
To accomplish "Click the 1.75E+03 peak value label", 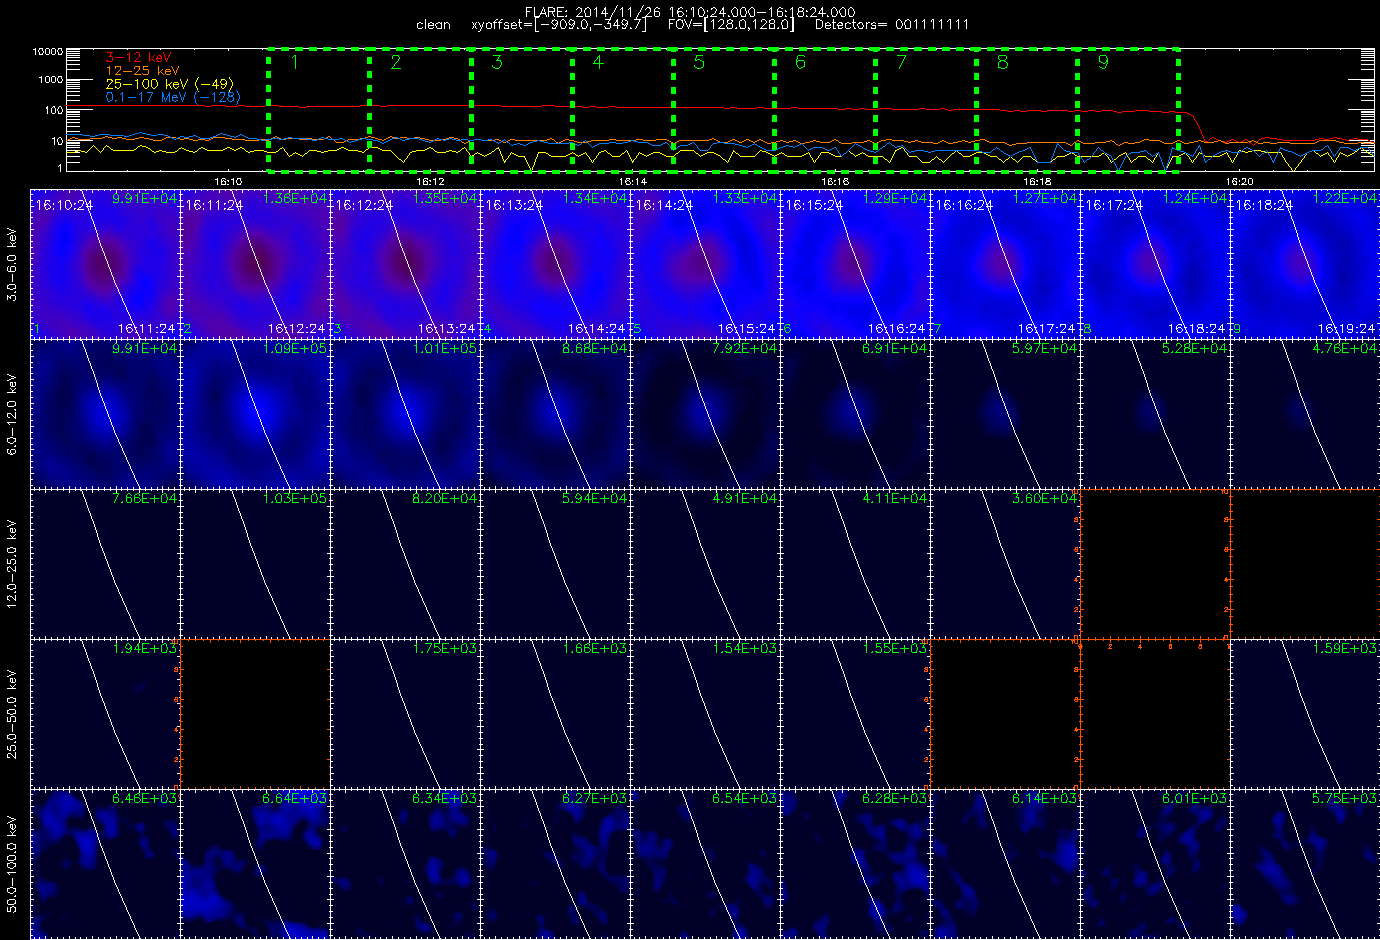I will tap(445, 649).
